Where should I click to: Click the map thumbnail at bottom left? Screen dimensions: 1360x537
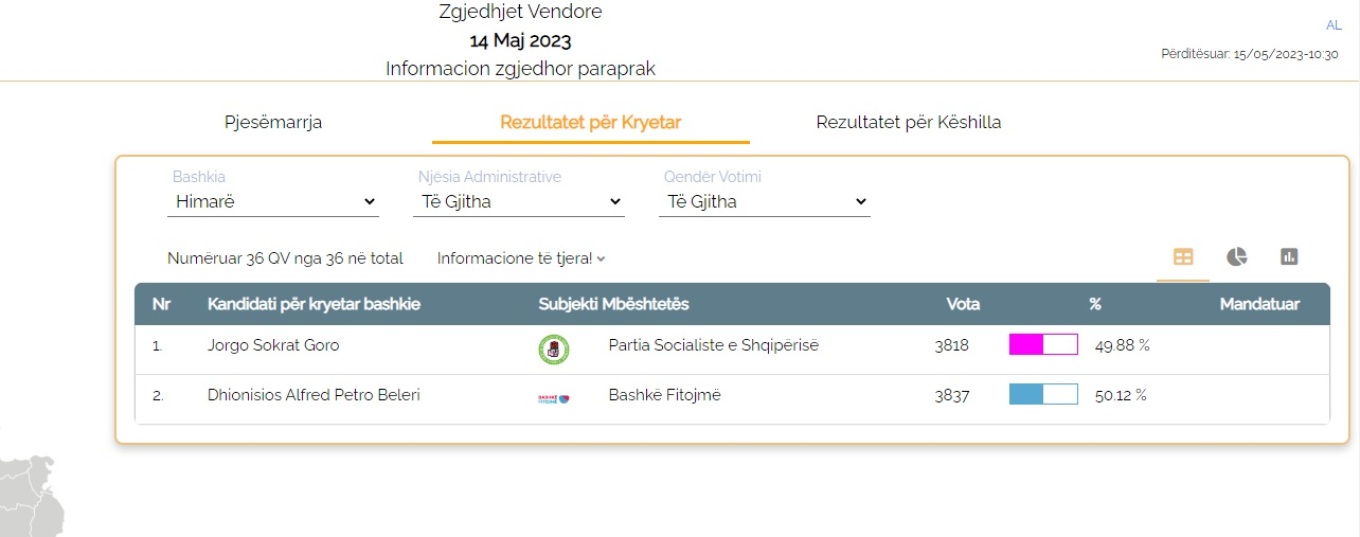point(30,496)
